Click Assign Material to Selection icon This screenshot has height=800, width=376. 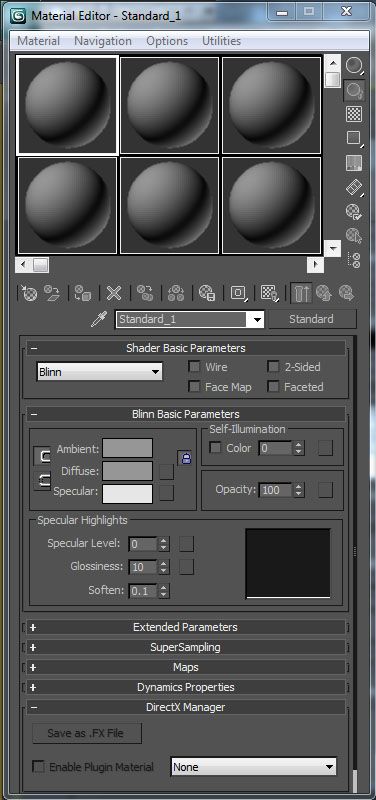83,293
